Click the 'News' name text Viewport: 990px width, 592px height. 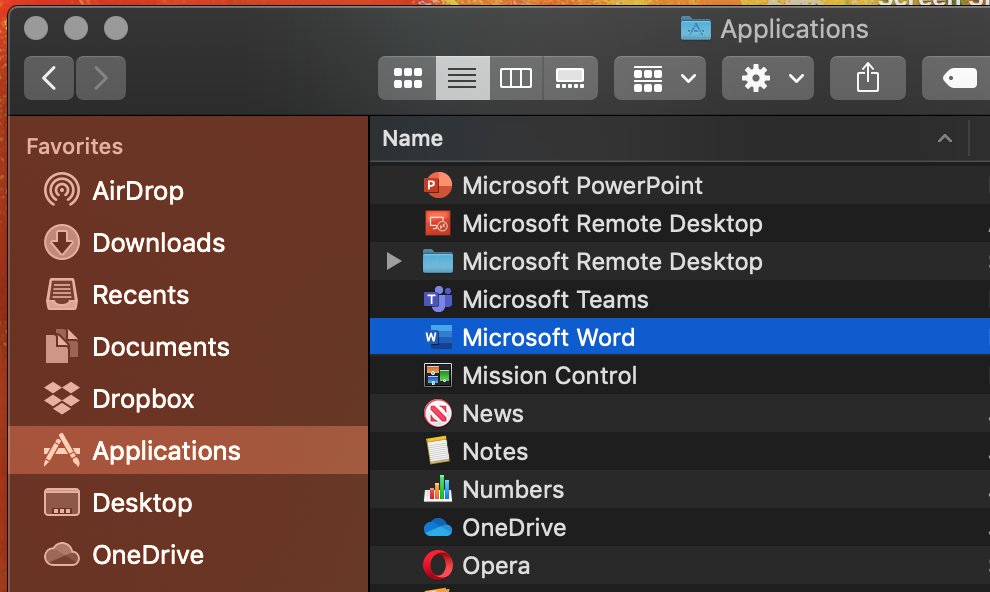click(x=492, y=413)
